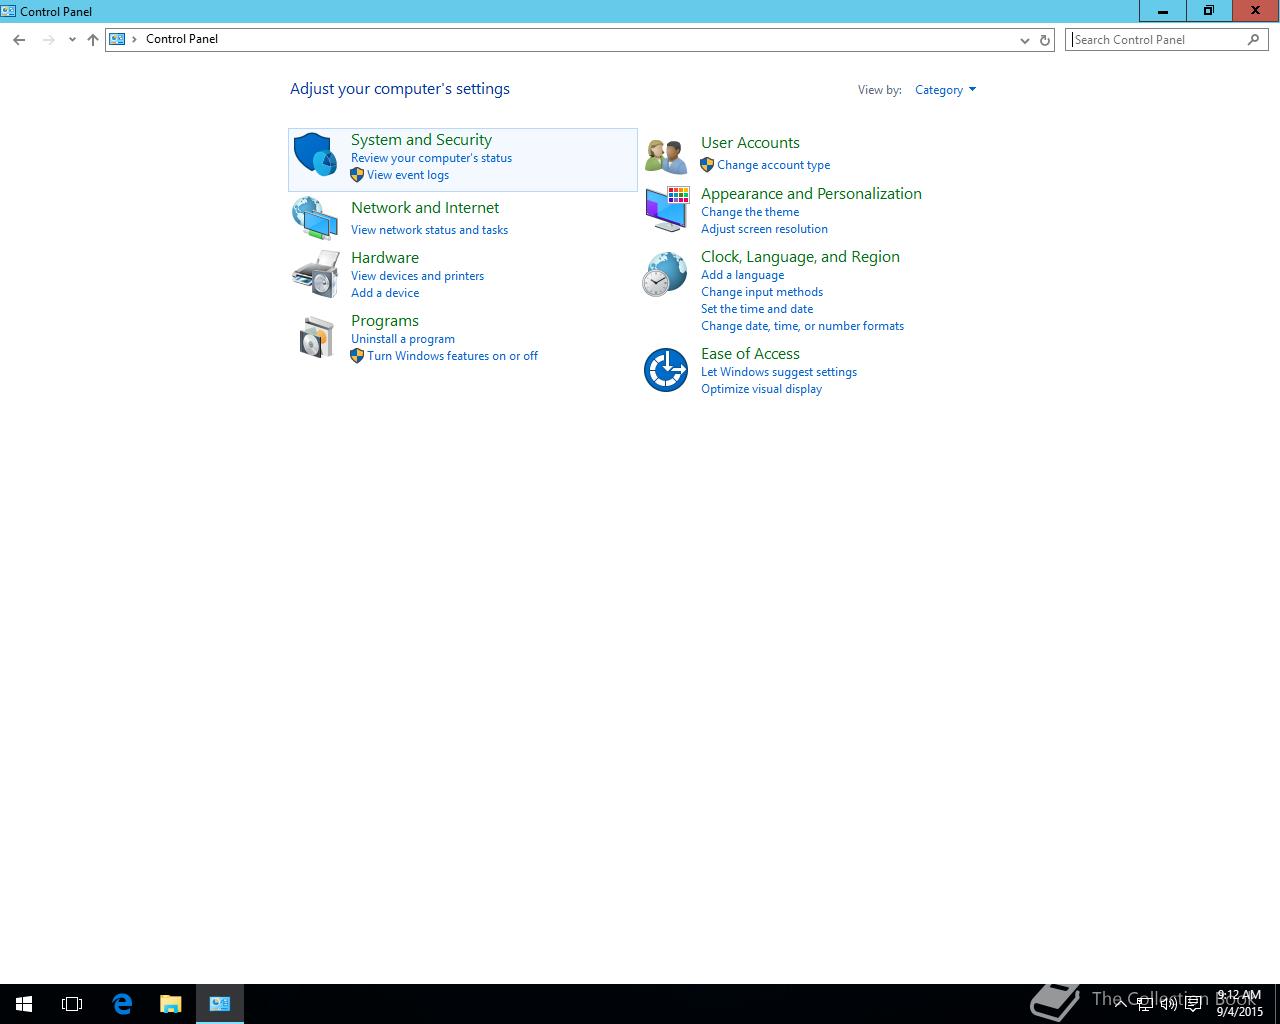
Task: Click Adjust screen resolution link
Action: [x=764, y=229]
